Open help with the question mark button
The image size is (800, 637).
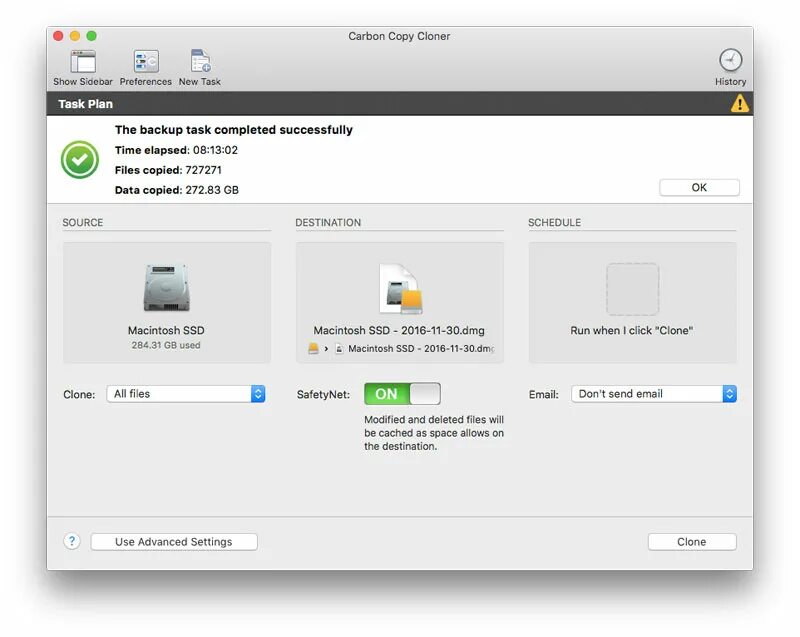pos(72,541)
